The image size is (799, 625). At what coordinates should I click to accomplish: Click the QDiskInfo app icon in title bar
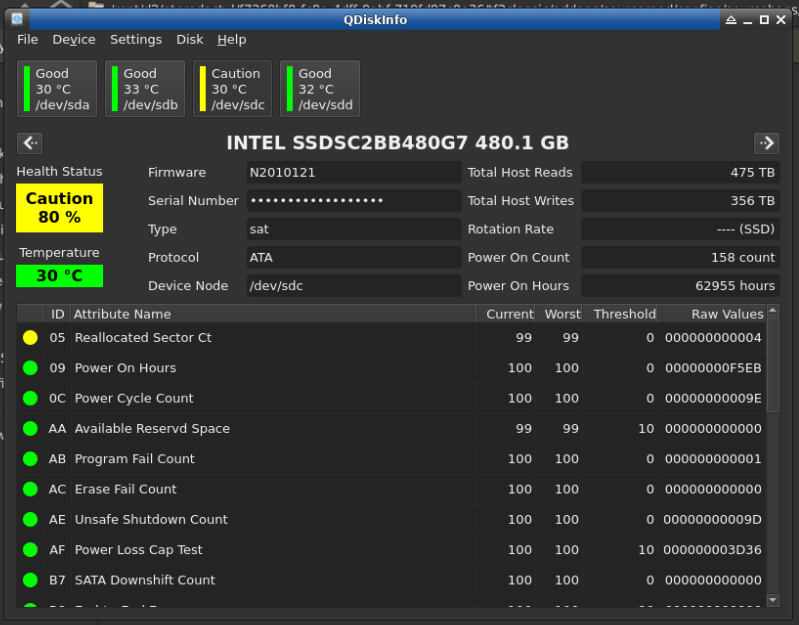17,19
